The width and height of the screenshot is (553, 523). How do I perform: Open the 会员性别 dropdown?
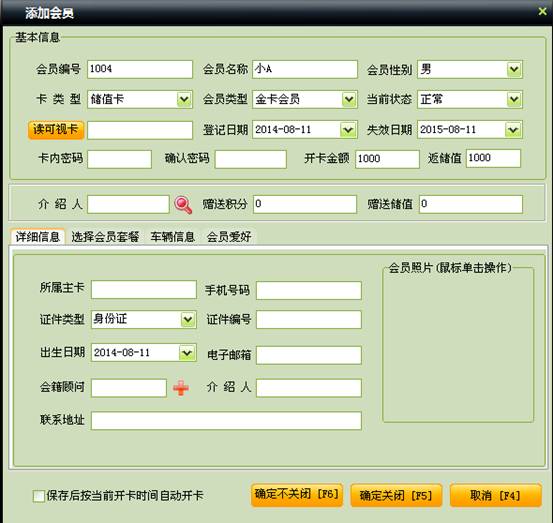pos(514,69)
